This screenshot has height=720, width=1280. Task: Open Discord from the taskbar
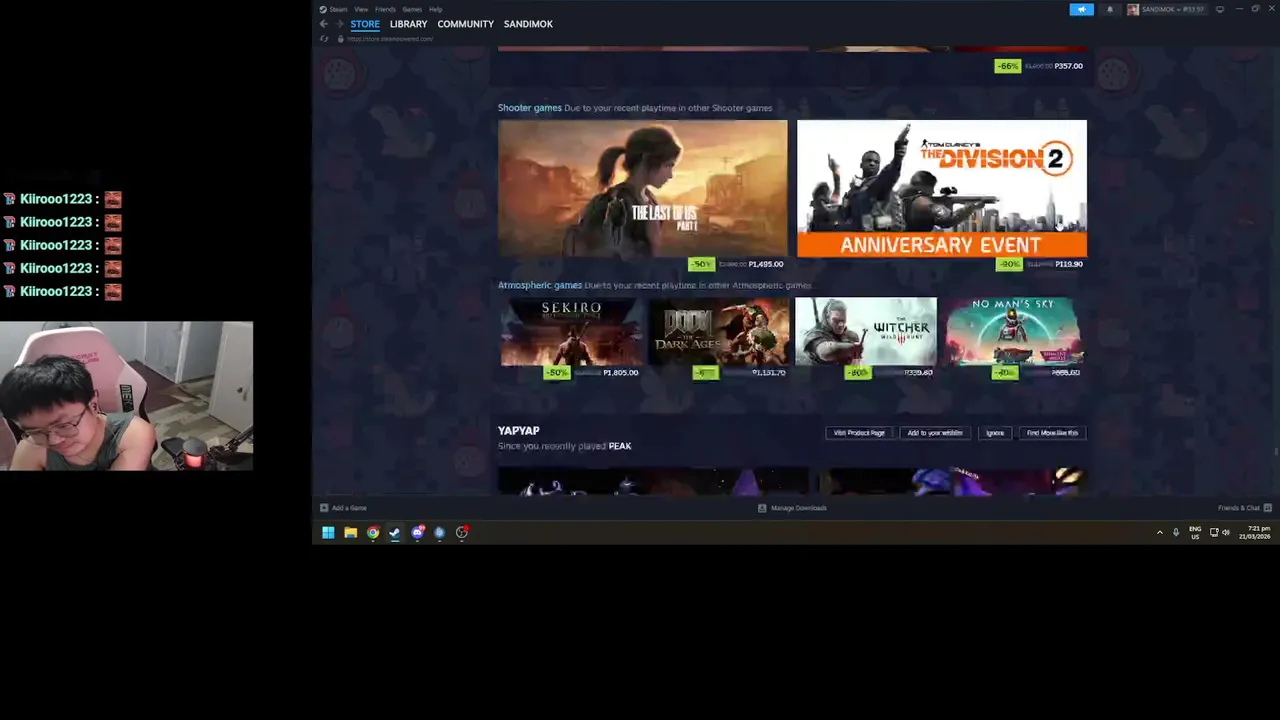click(417, 533)
